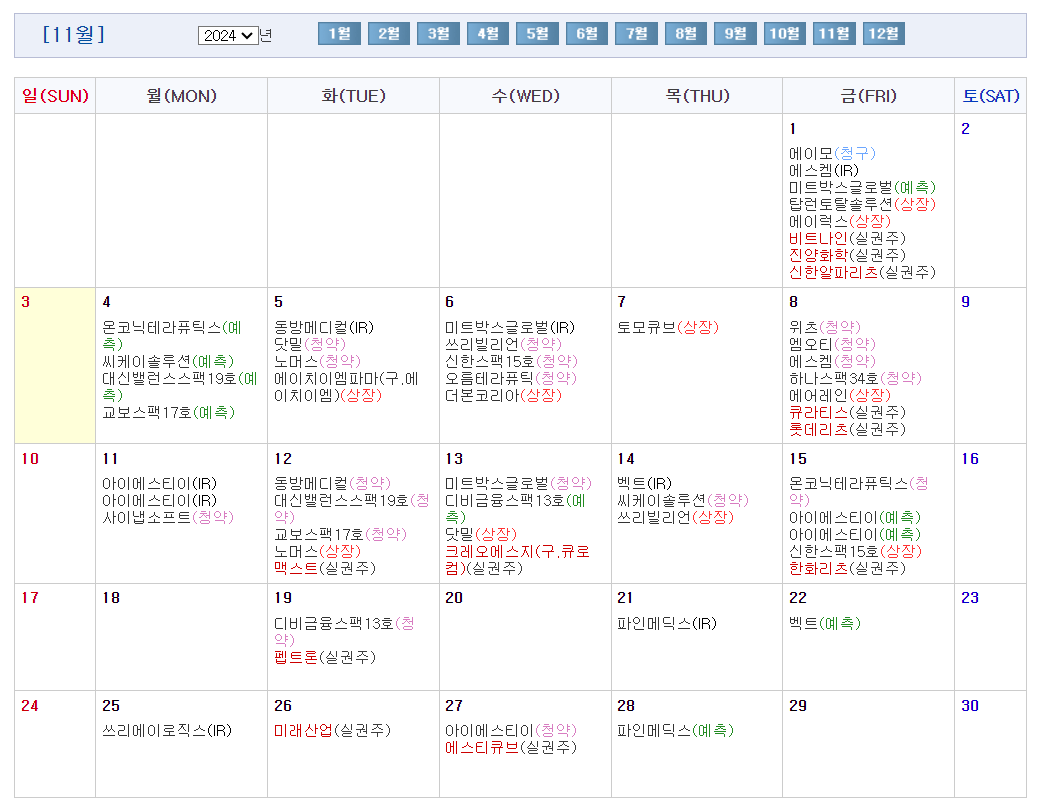
Task: Open 신한스팩15호(상장) on November 15
Action: pos(855,551)
